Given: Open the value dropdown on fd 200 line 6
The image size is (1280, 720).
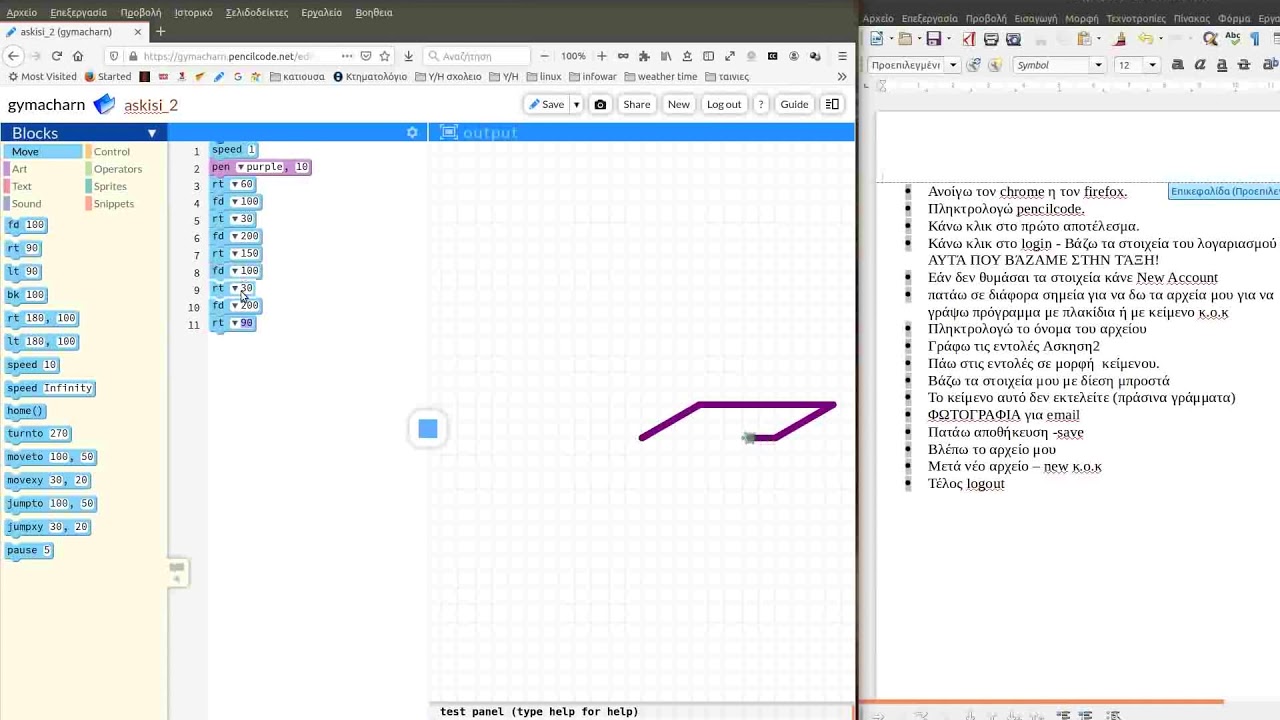Looking at the screenshot, I should pyautogui.click(x=235, y=236).
